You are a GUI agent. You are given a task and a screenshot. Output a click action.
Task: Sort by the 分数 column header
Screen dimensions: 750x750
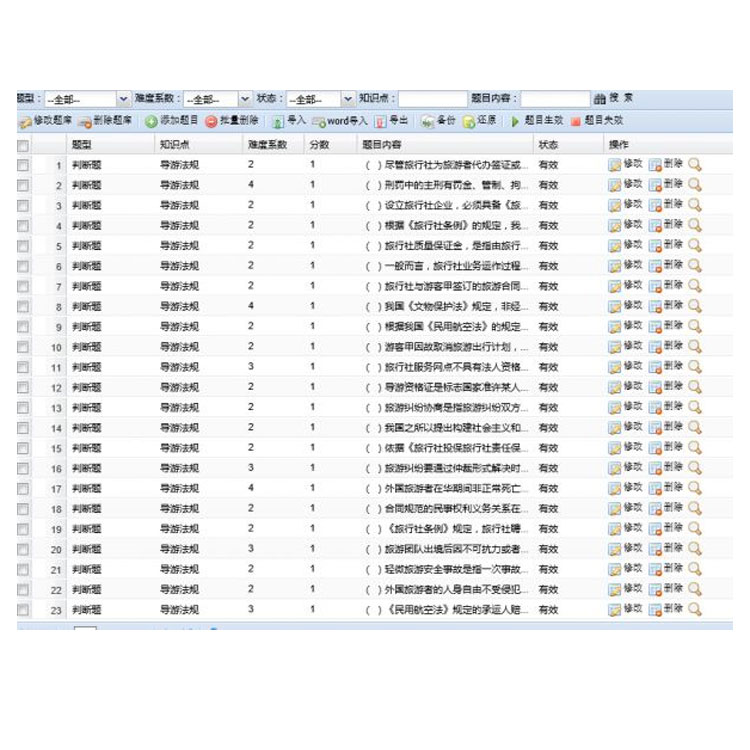(x=319, y=145)
